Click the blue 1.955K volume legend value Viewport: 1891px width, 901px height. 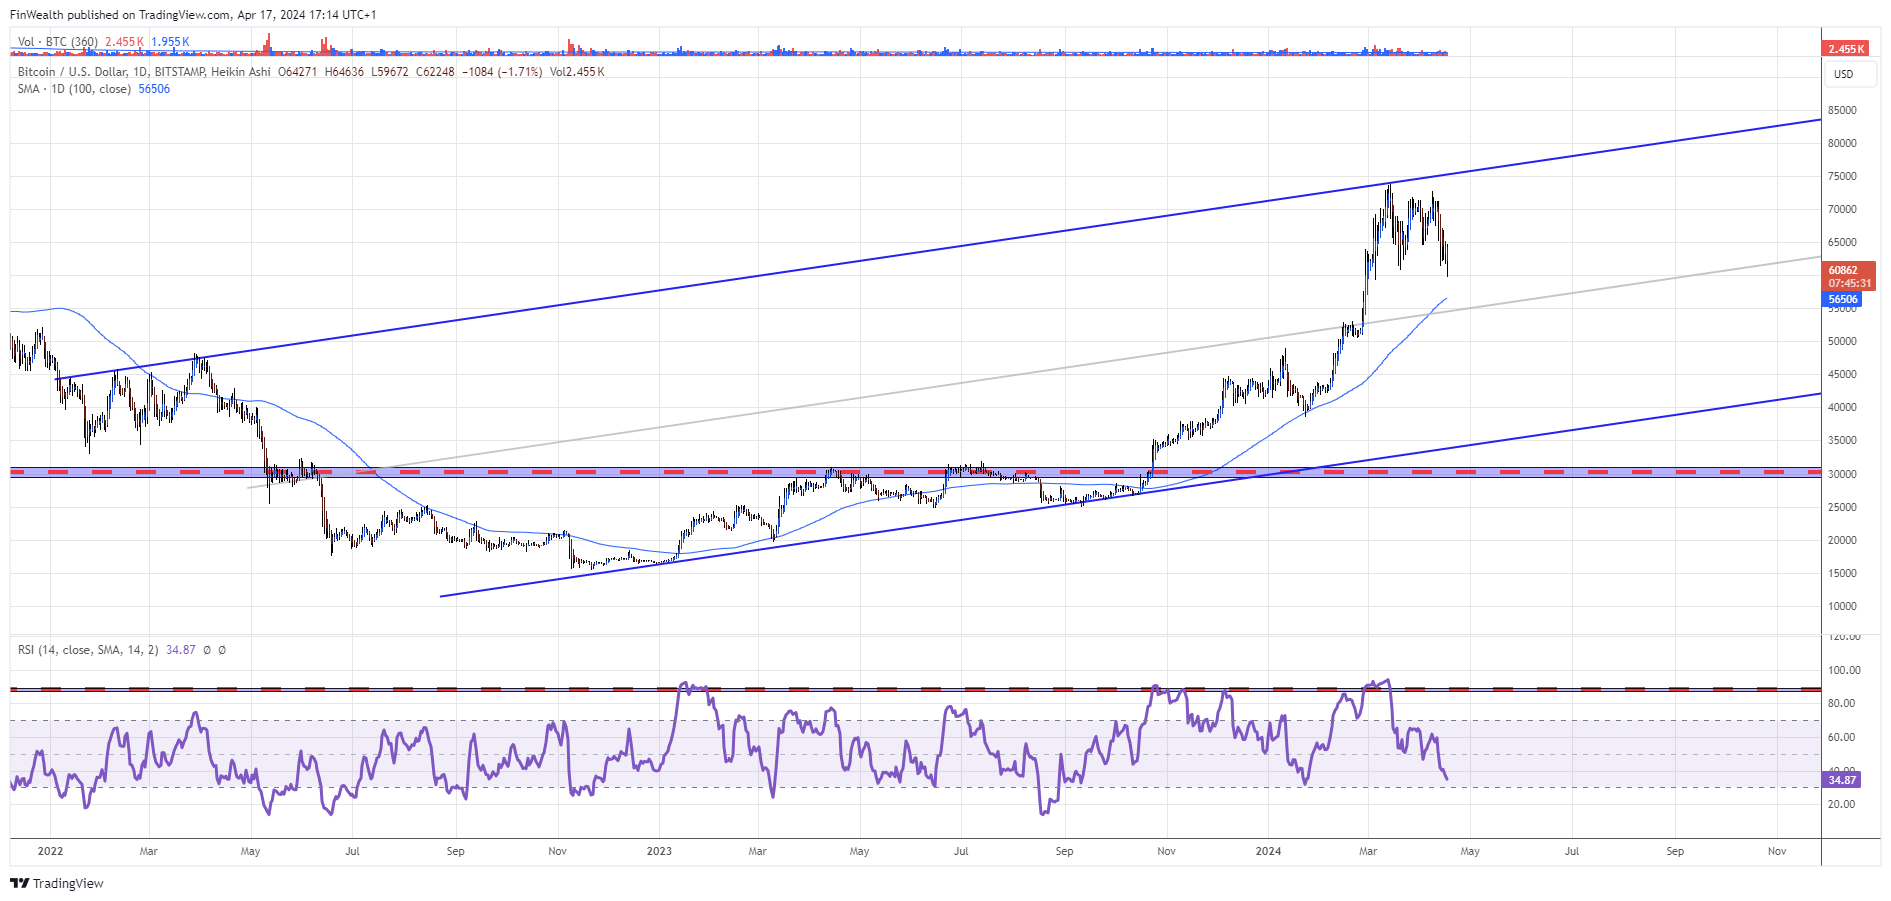click(170, 42)
